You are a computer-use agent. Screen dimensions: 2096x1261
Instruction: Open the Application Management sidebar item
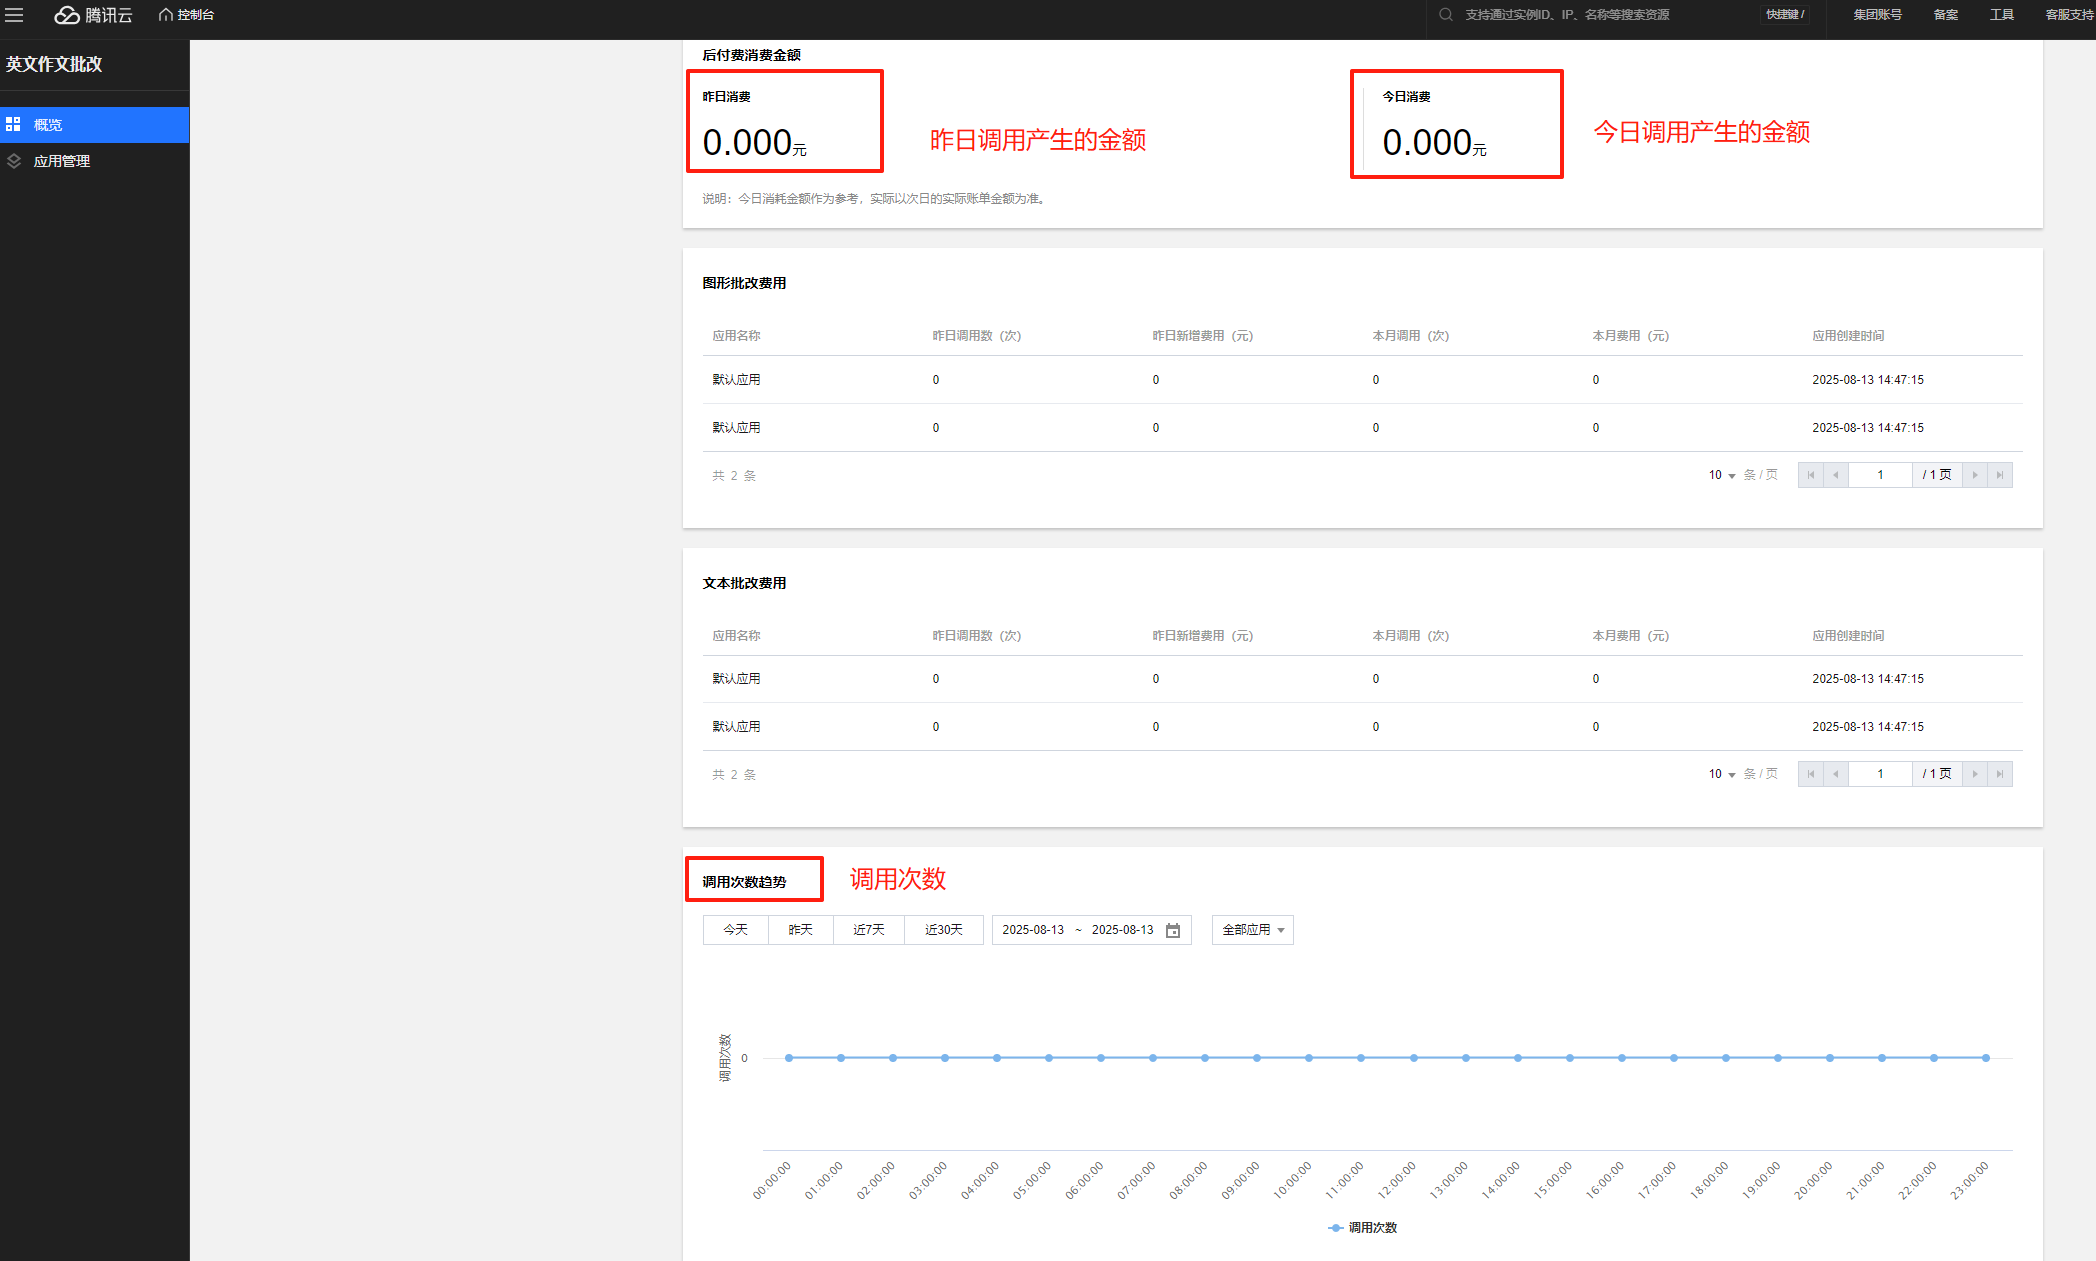pyautogui.click(x=62, y=161)
